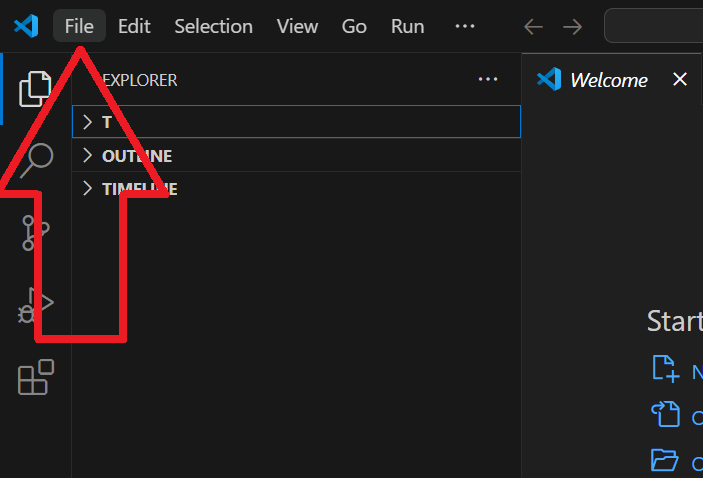Open the Search view magnifier icon
The height and width of the screenshot is (478, 703).
tap(37, 161)
